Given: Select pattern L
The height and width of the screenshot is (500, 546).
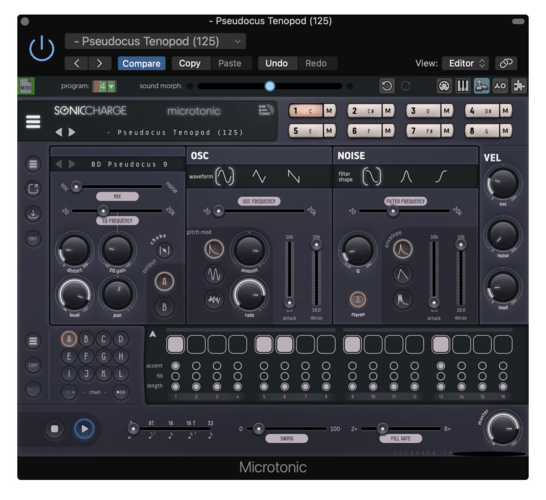Looking at the screenshot, I should 120,374.
